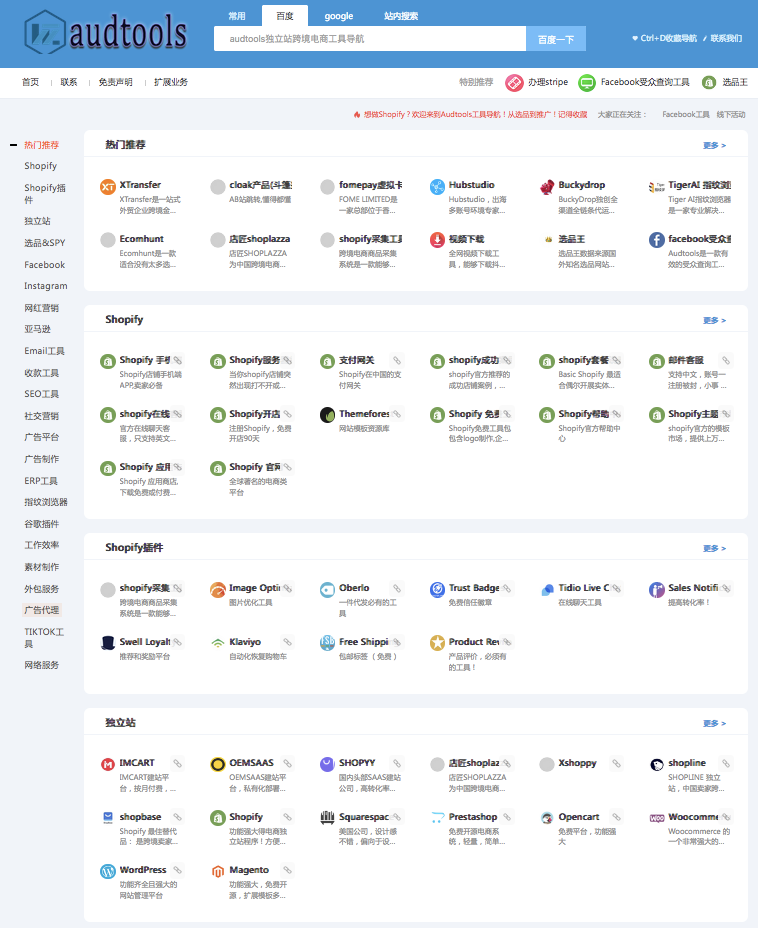758x928 pixels.
Task: Click the Product Reviews star icon
Action: [437, 643]
